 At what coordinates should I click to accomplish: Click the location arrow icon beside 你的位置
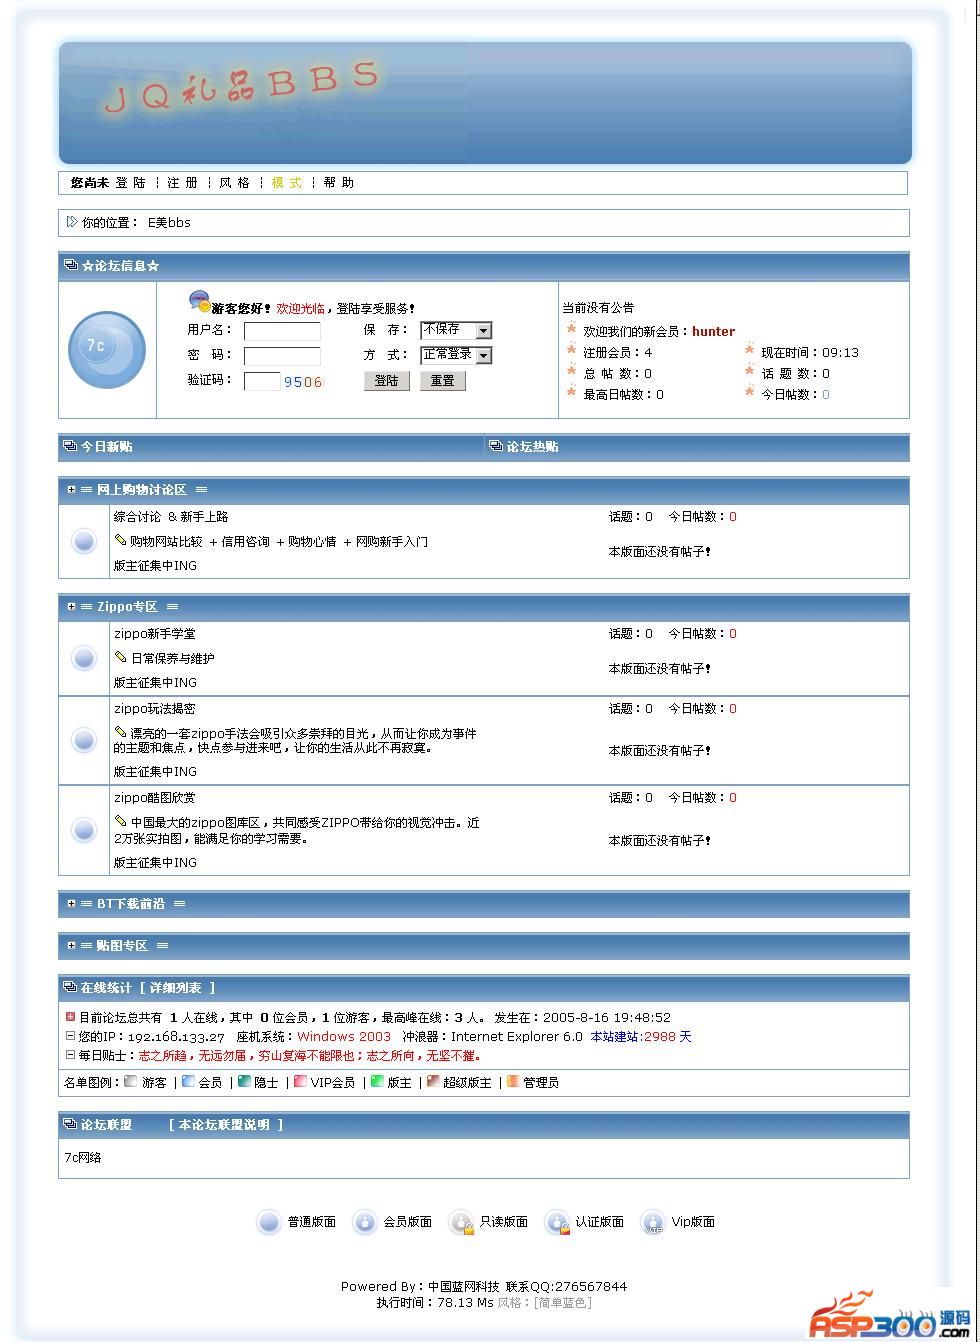pos(72,222)
